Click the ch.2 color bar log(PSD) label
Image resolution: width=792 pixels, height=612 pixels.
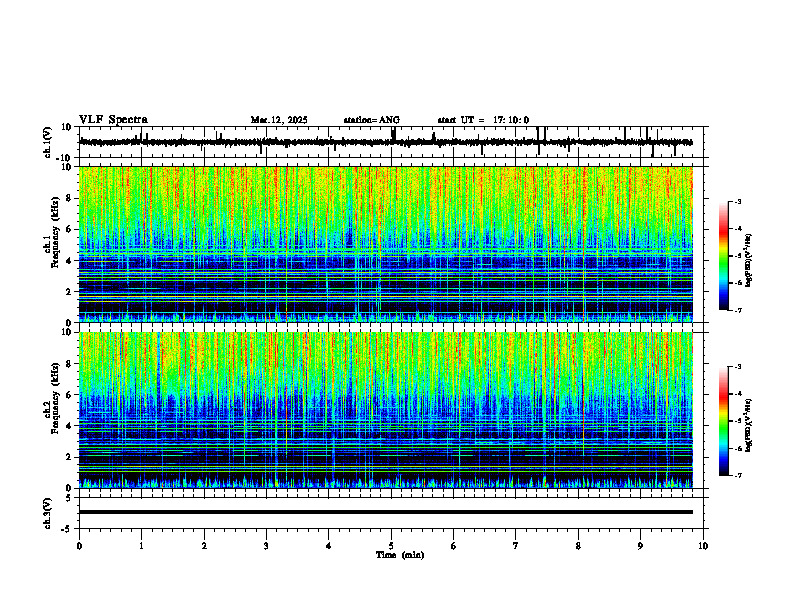(749, 425)
